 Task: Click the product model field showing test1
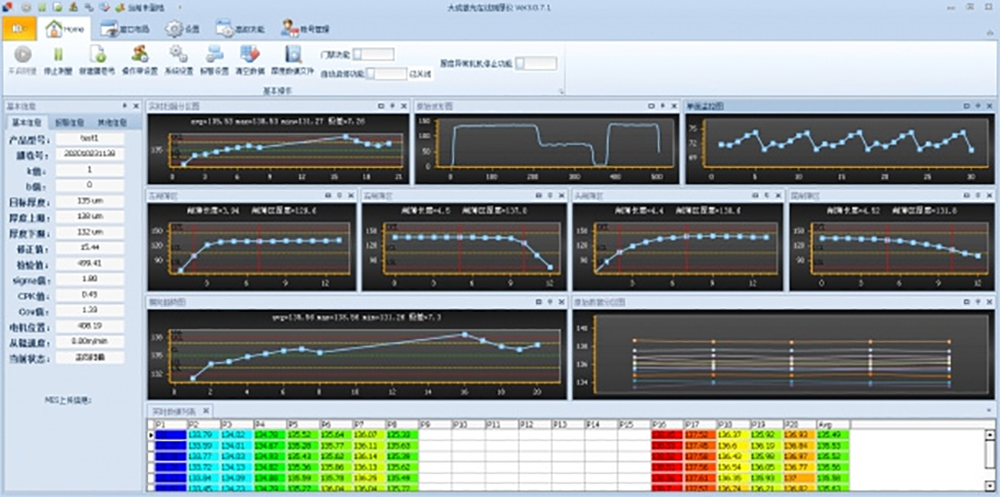point(87,139)
